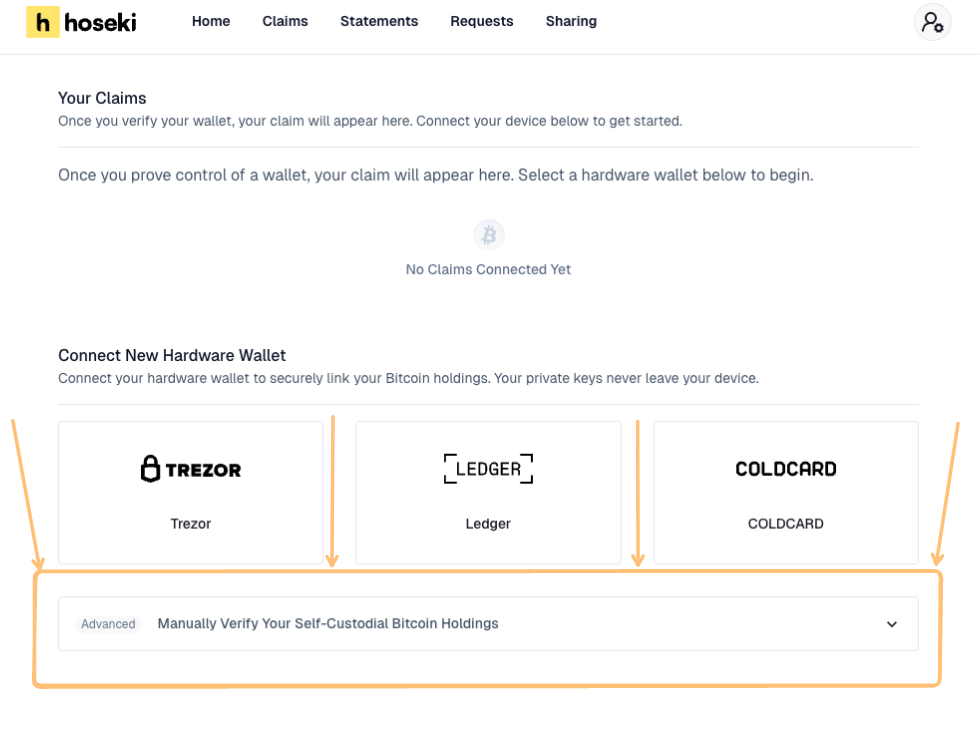
Task: Click the 'Once you verify your wallet' subtitle
Action: click(370, 121)
